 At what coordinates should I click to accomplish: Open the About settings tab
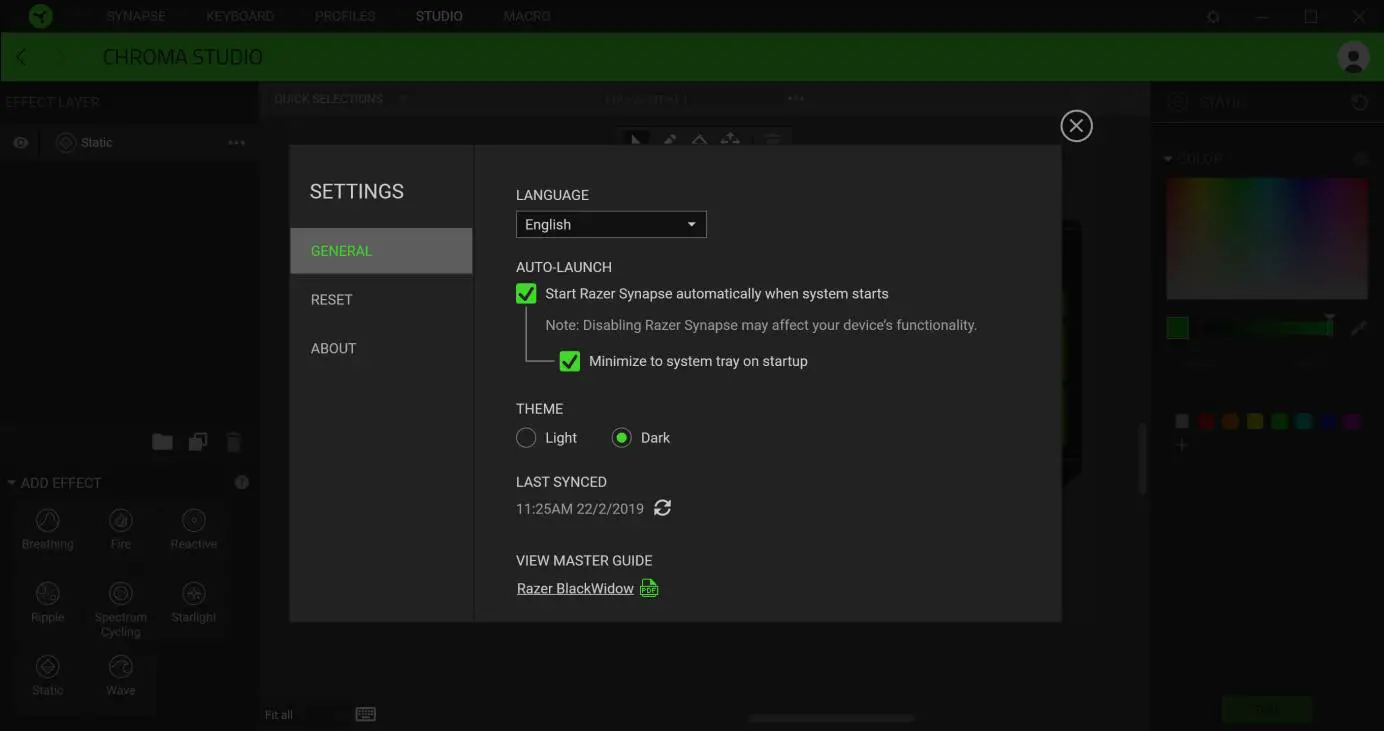[333, 348]
